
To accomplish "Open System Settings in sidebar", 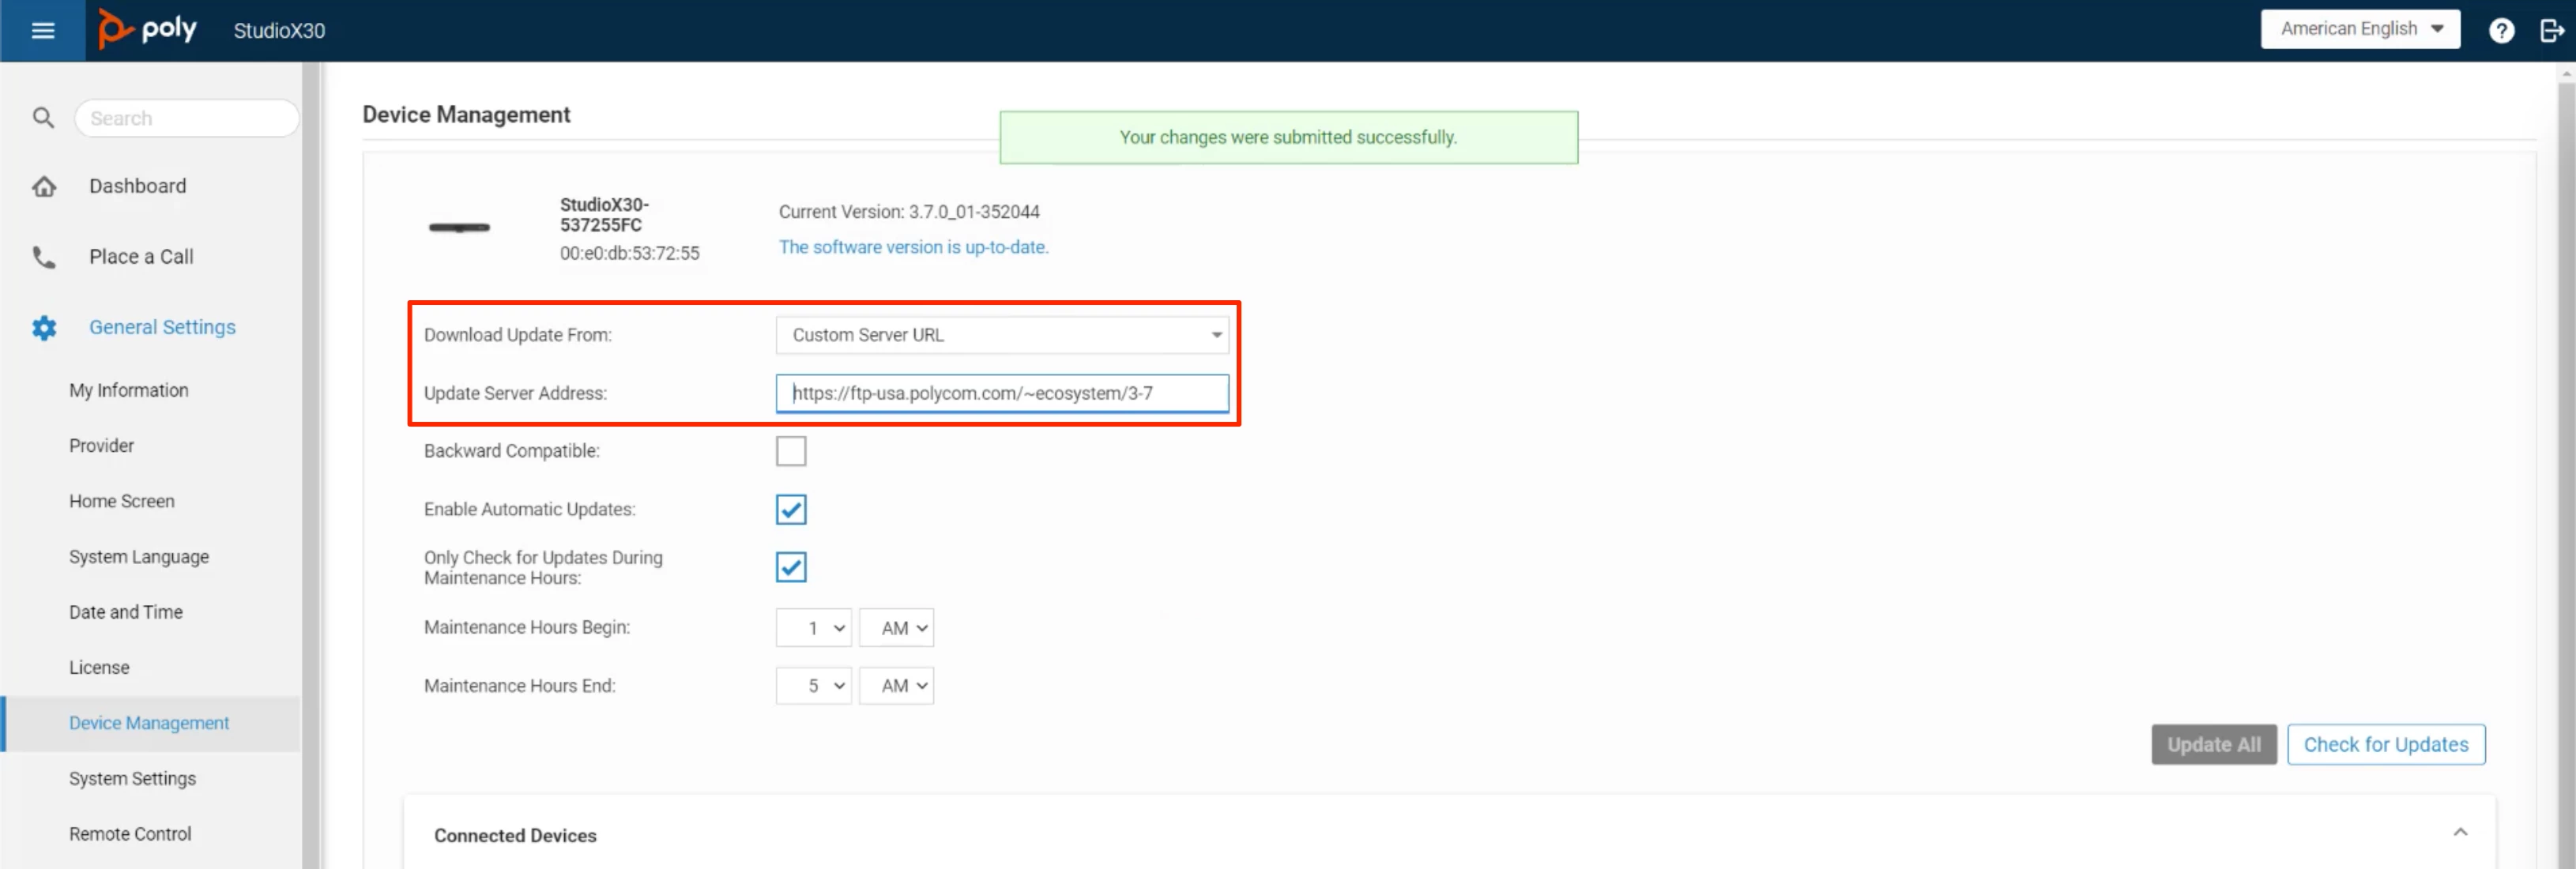I will [132, 778].
